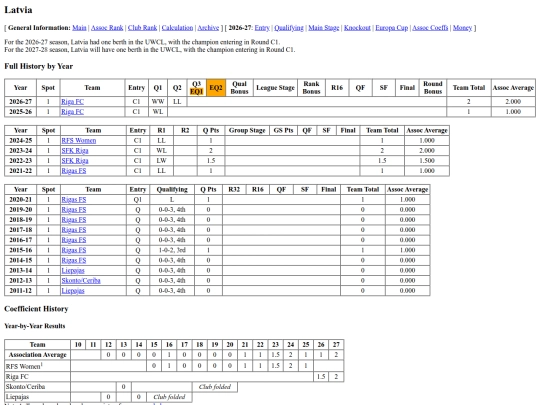Go to the Main Stage page

click(x=323, y=28)
